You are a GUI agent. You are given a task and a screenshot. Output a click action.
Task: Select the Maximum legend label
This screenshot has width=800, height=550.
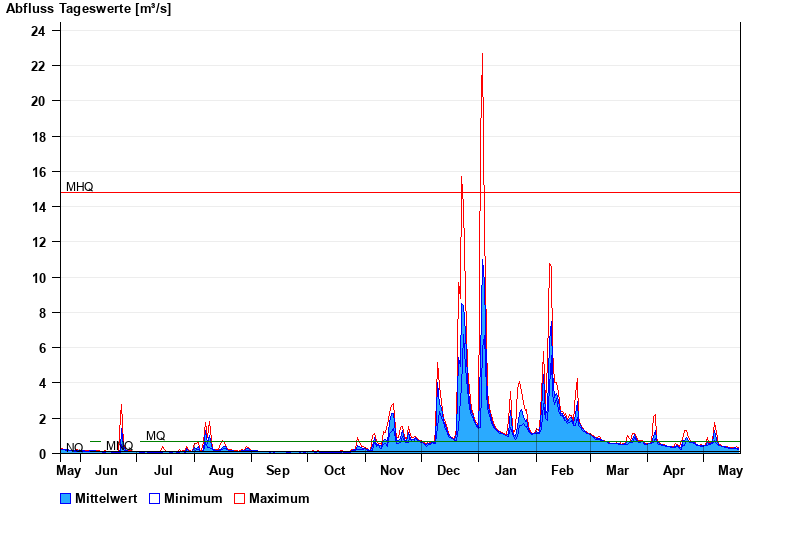[279, 498]
